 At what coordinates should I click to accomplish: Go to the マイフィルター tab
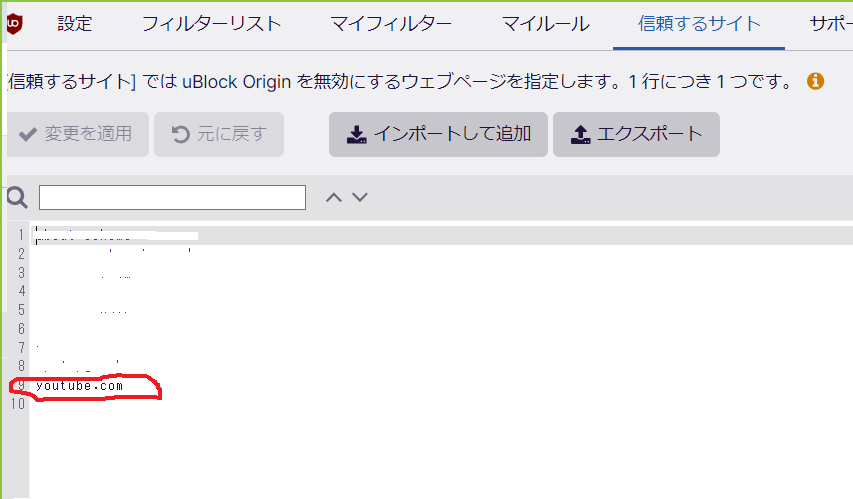pyautogui.click(x=391, y=24)
